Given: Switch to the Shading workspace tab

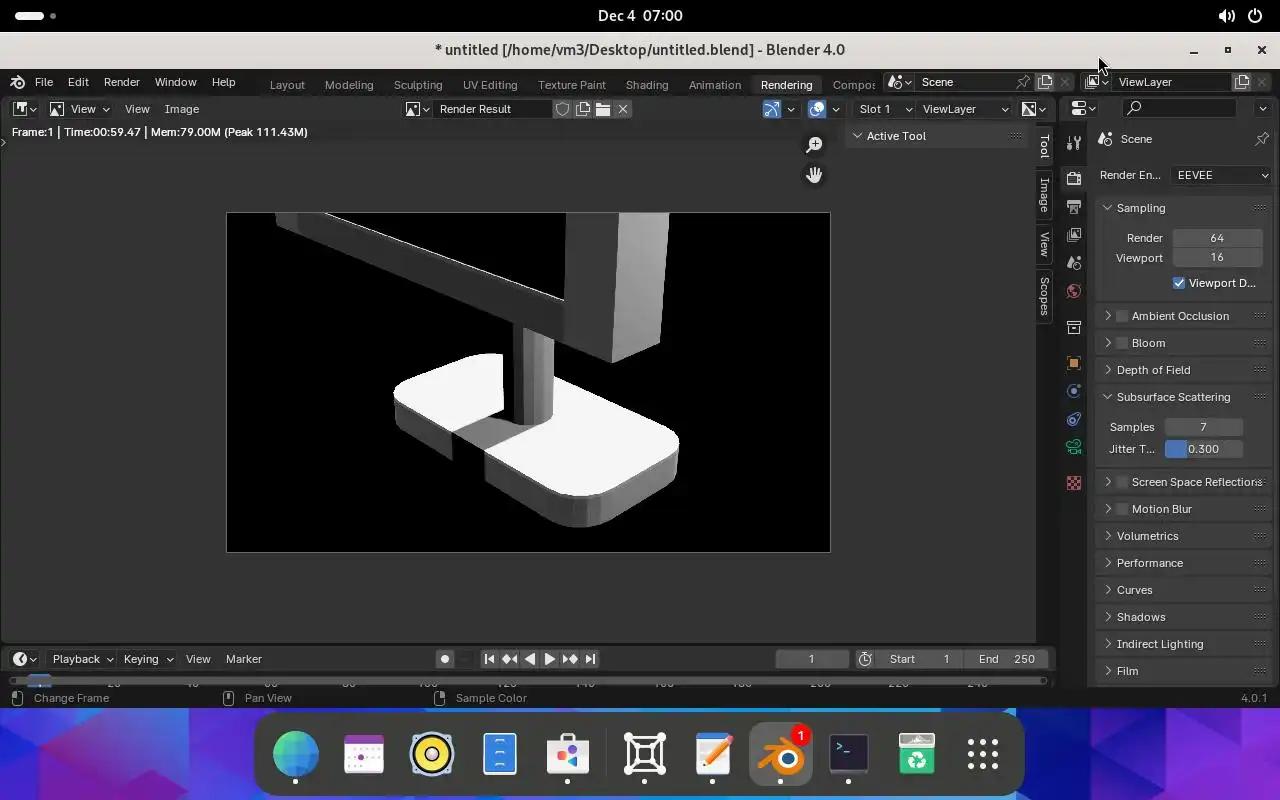Looking at the screenshot, I should click(647, 85).
